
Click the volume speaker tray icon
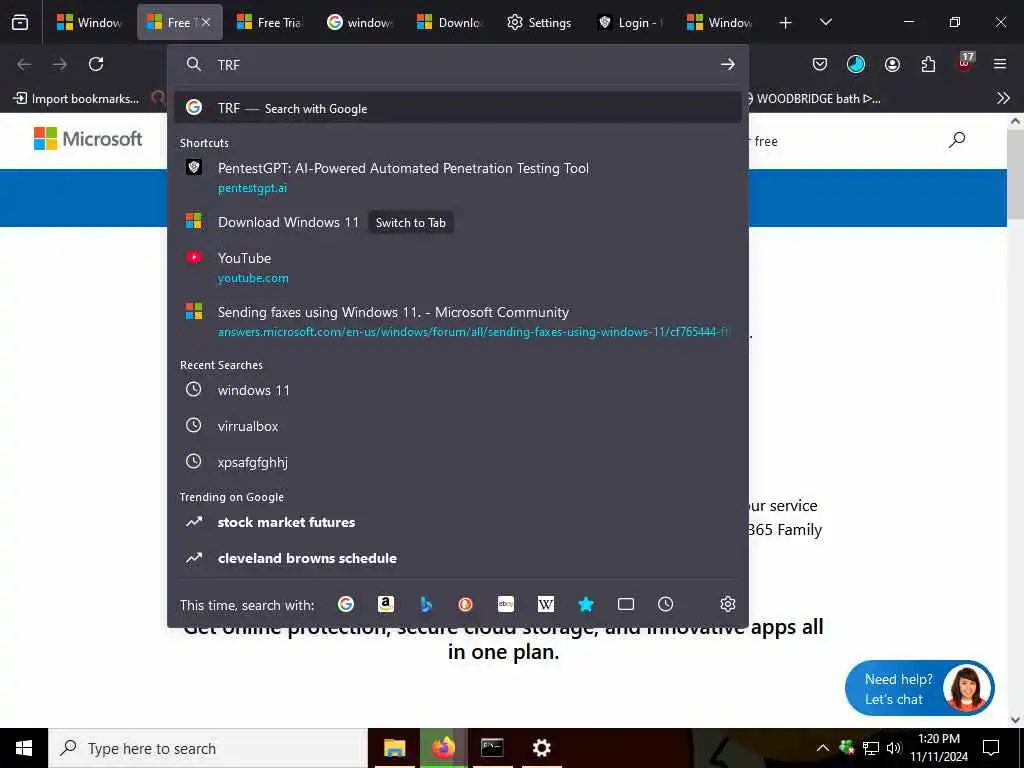pos(894,748)
